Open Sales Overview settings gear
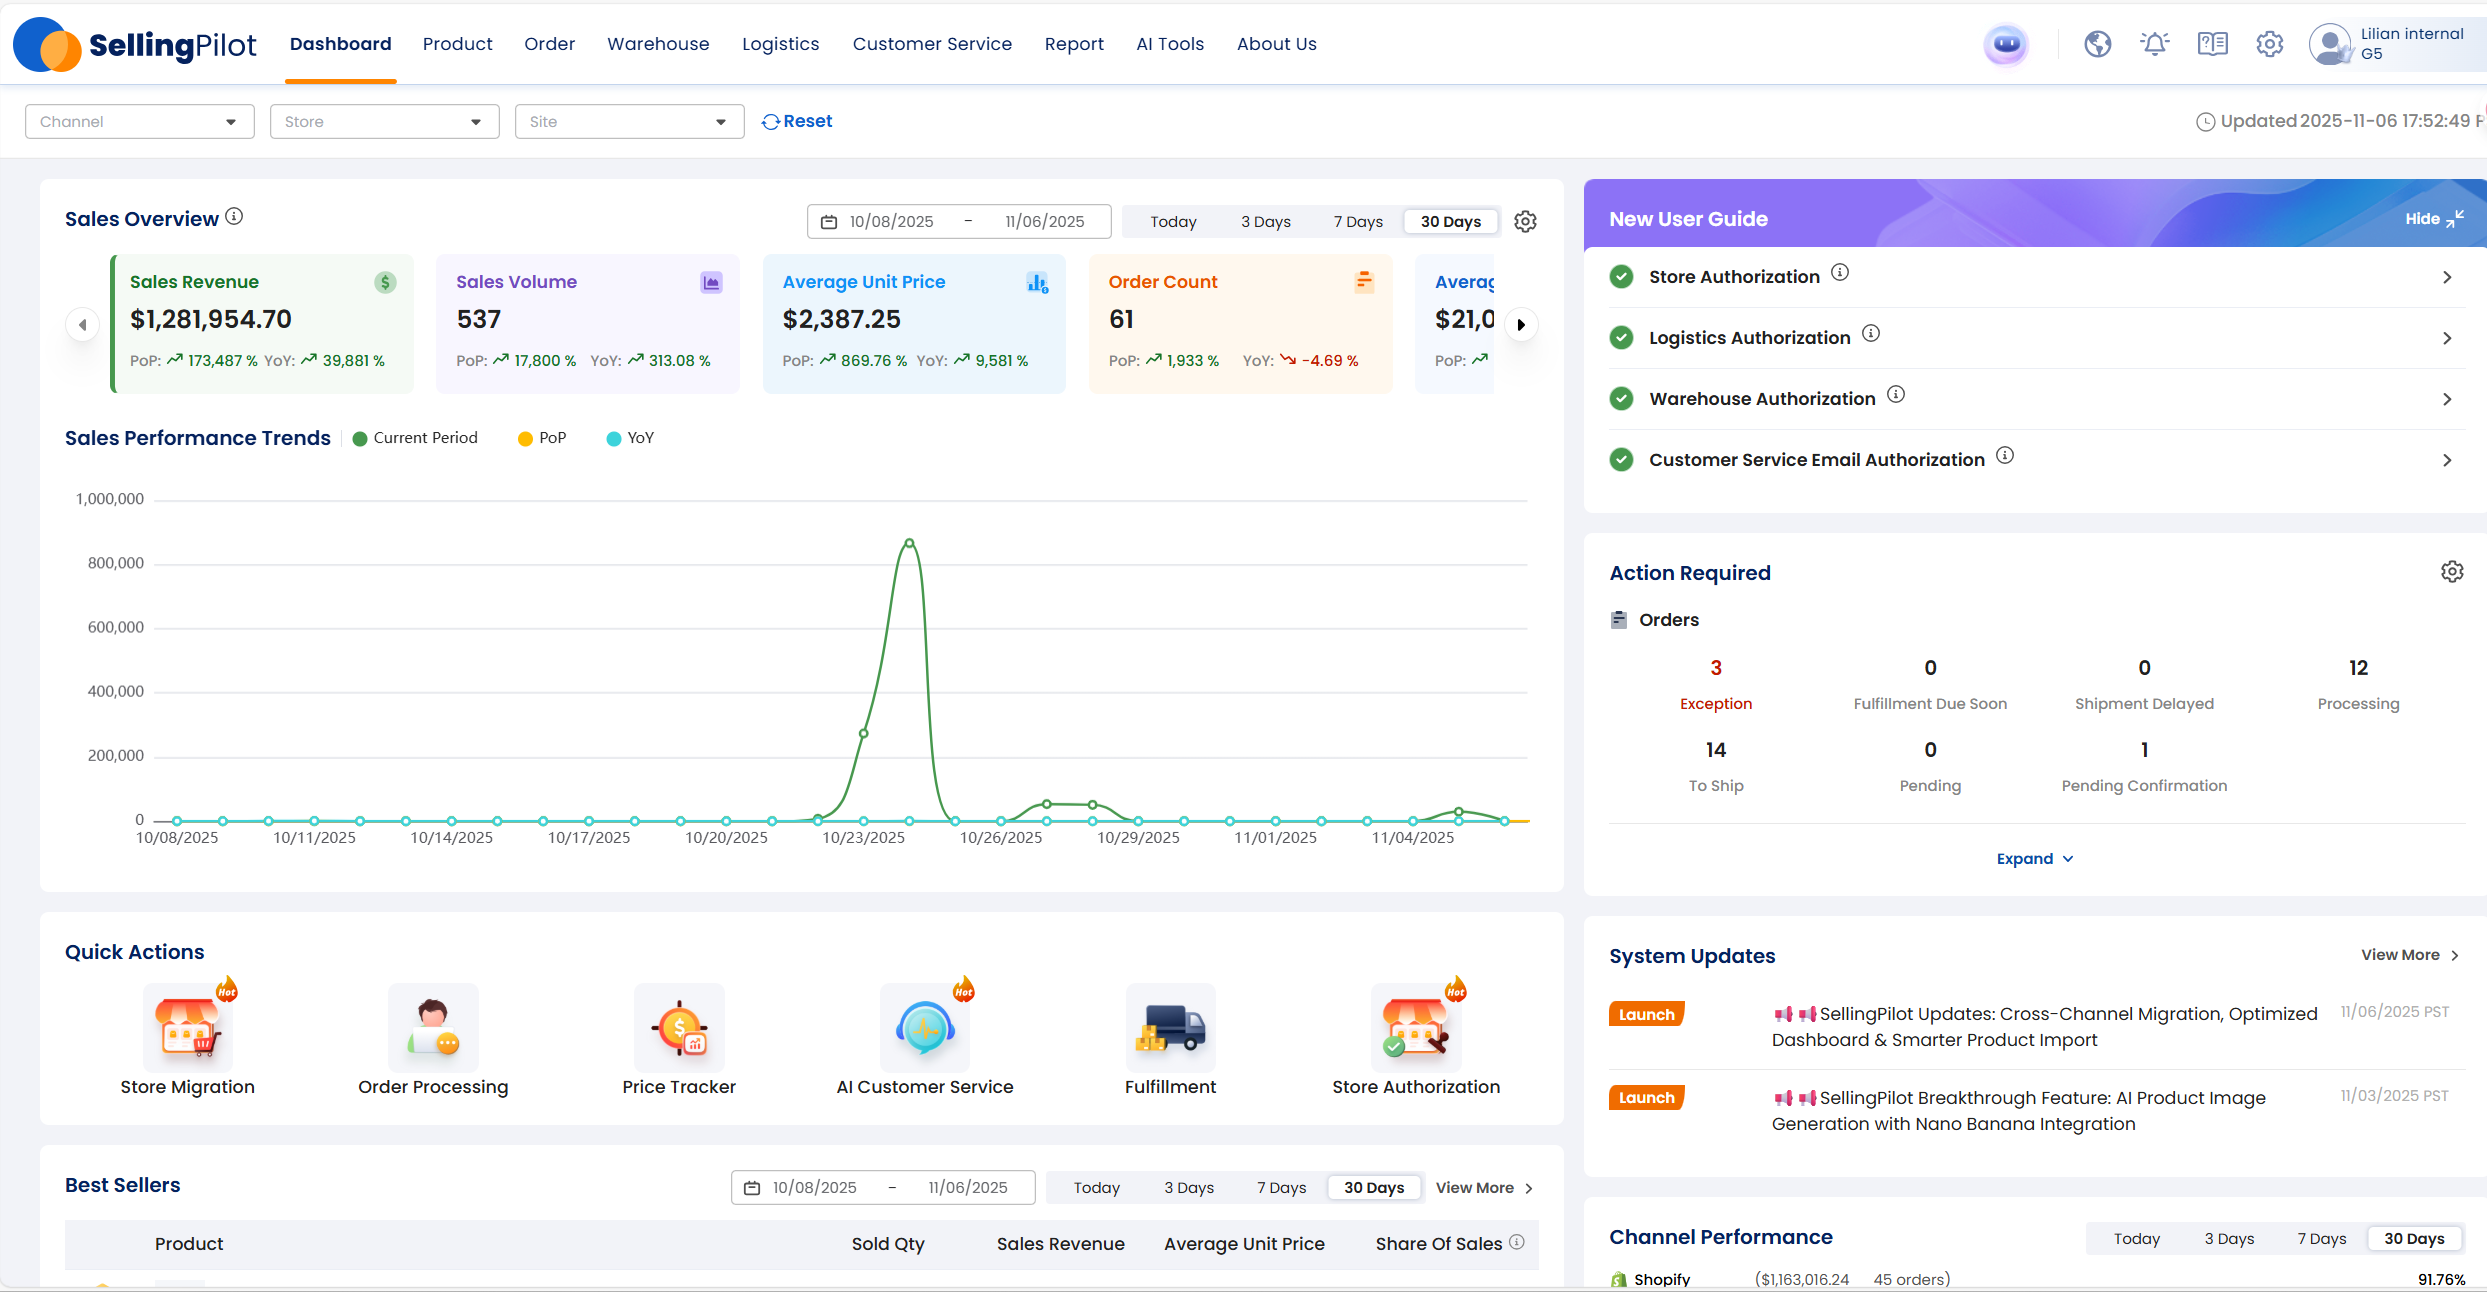 point(1525,221)
